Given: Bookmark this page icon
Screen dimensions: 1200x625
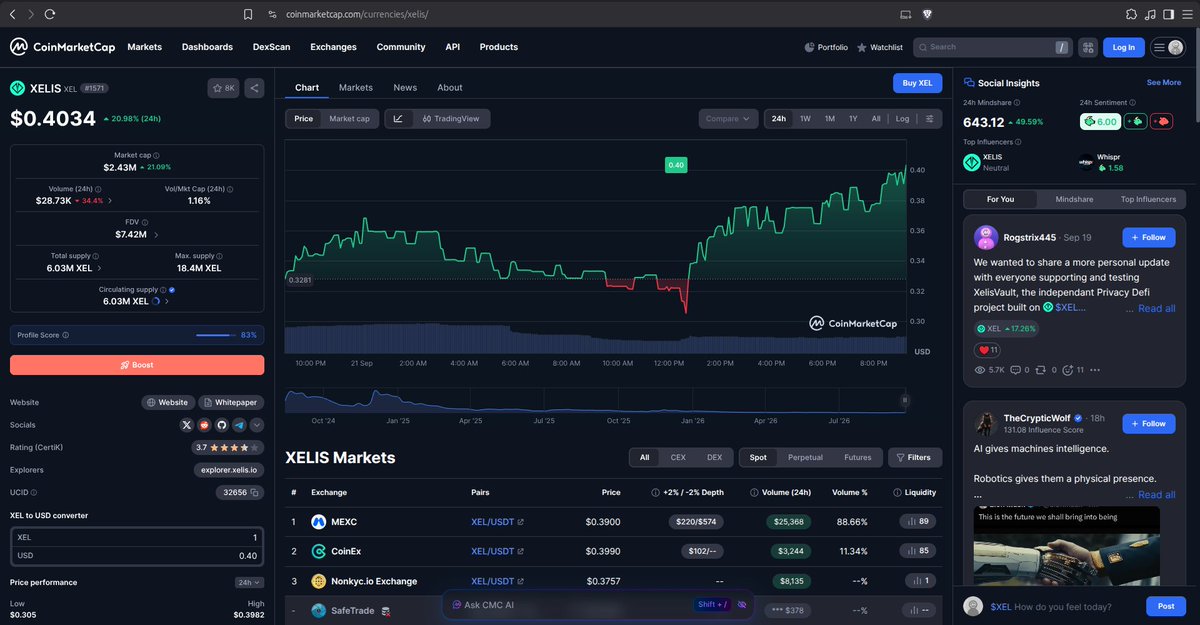Looking at the screenshot, I should click(x=248, y=15).
